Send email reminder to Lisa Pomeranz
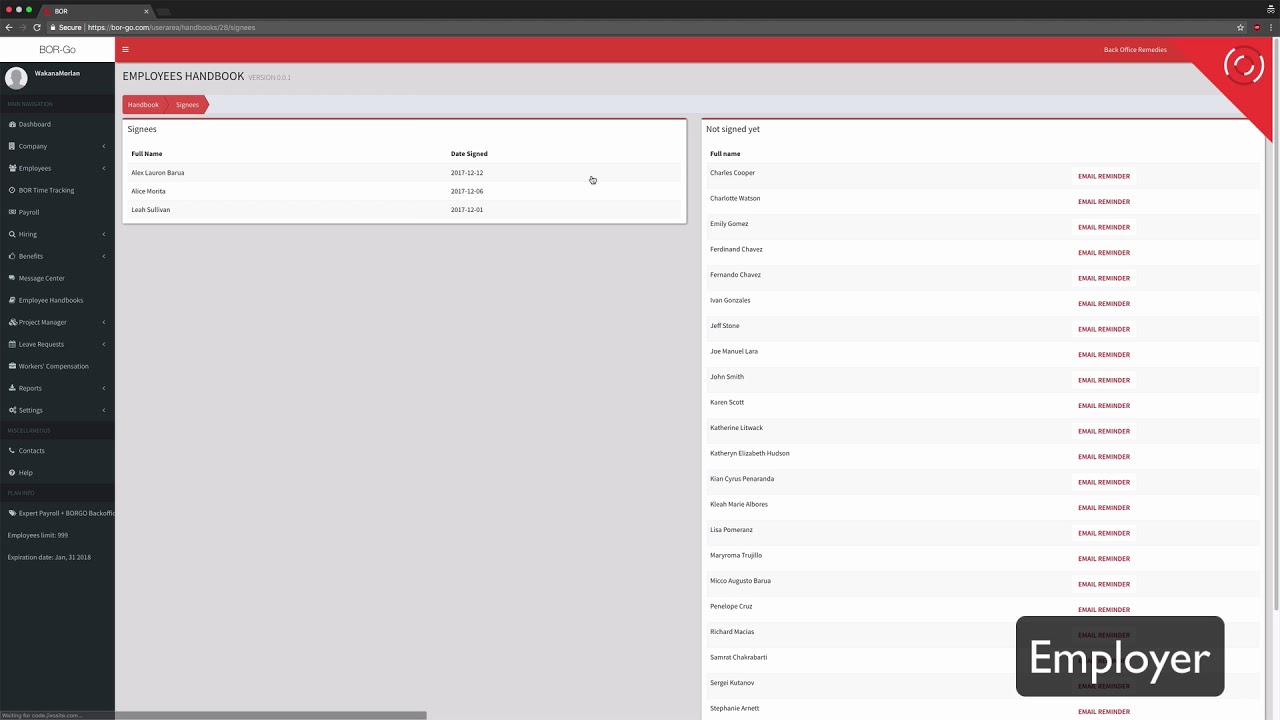This screenshot has height=720, width=1280. (1104, 533)
